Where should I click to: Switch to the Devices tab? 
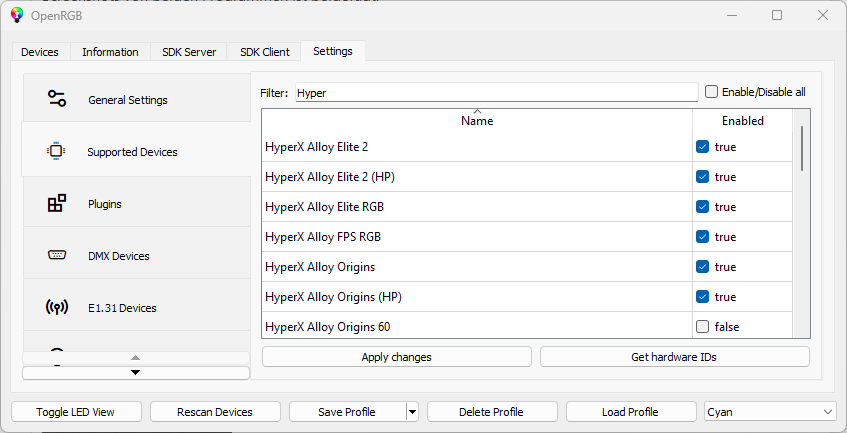40,52
